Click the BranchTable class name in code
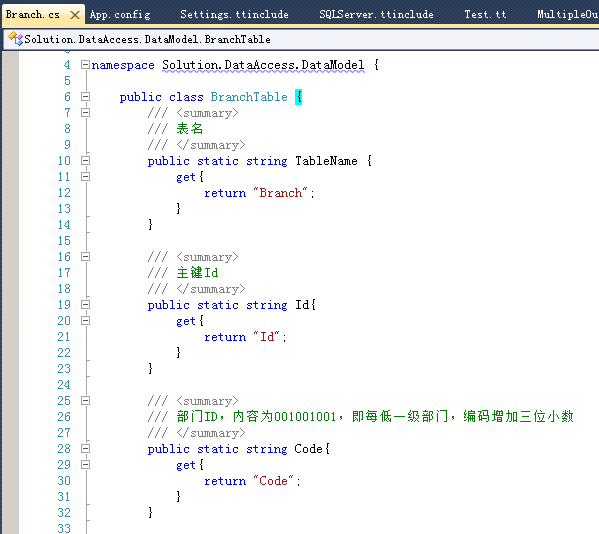Screen dimensions: 599x534 [x=249, y=97]
